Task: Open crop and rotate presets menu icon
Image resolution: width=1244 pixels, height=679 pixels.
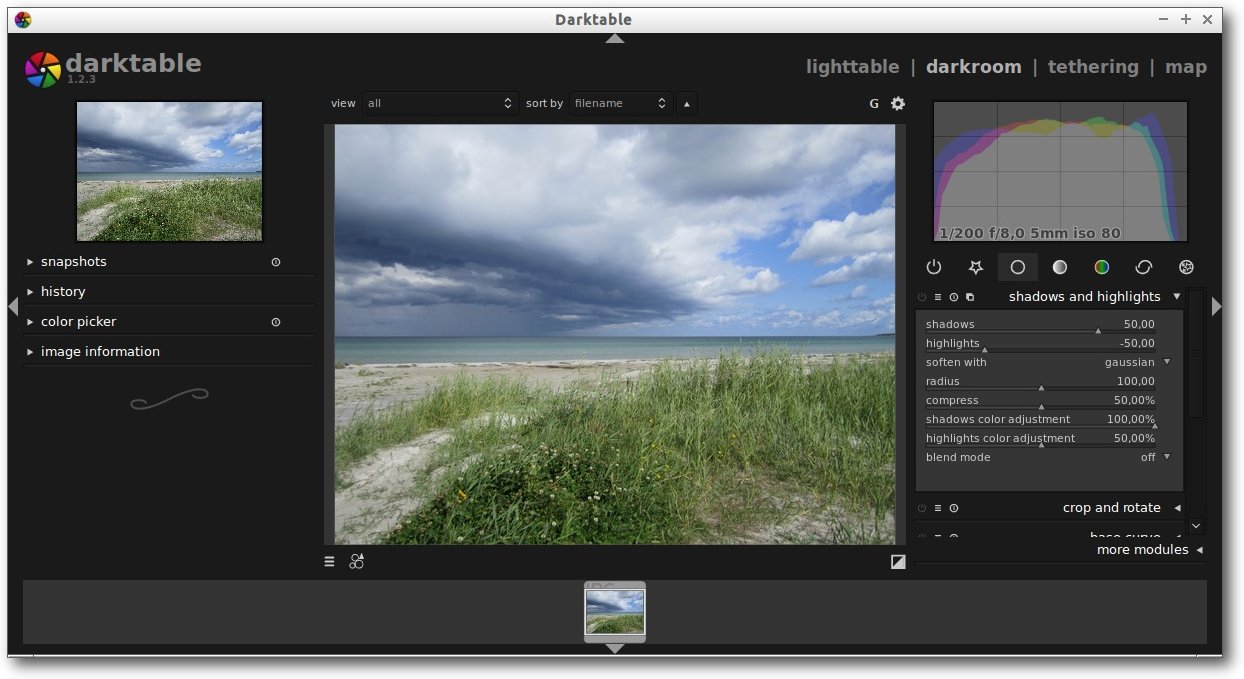Action: coord(938,508)
